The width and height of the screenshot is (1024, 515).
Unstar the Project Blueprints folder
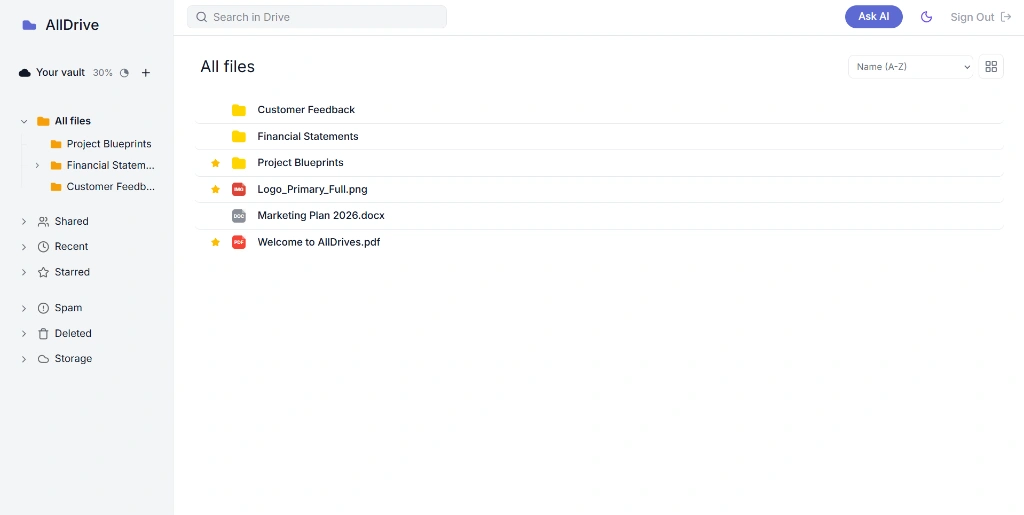click(x=216, y=163)
